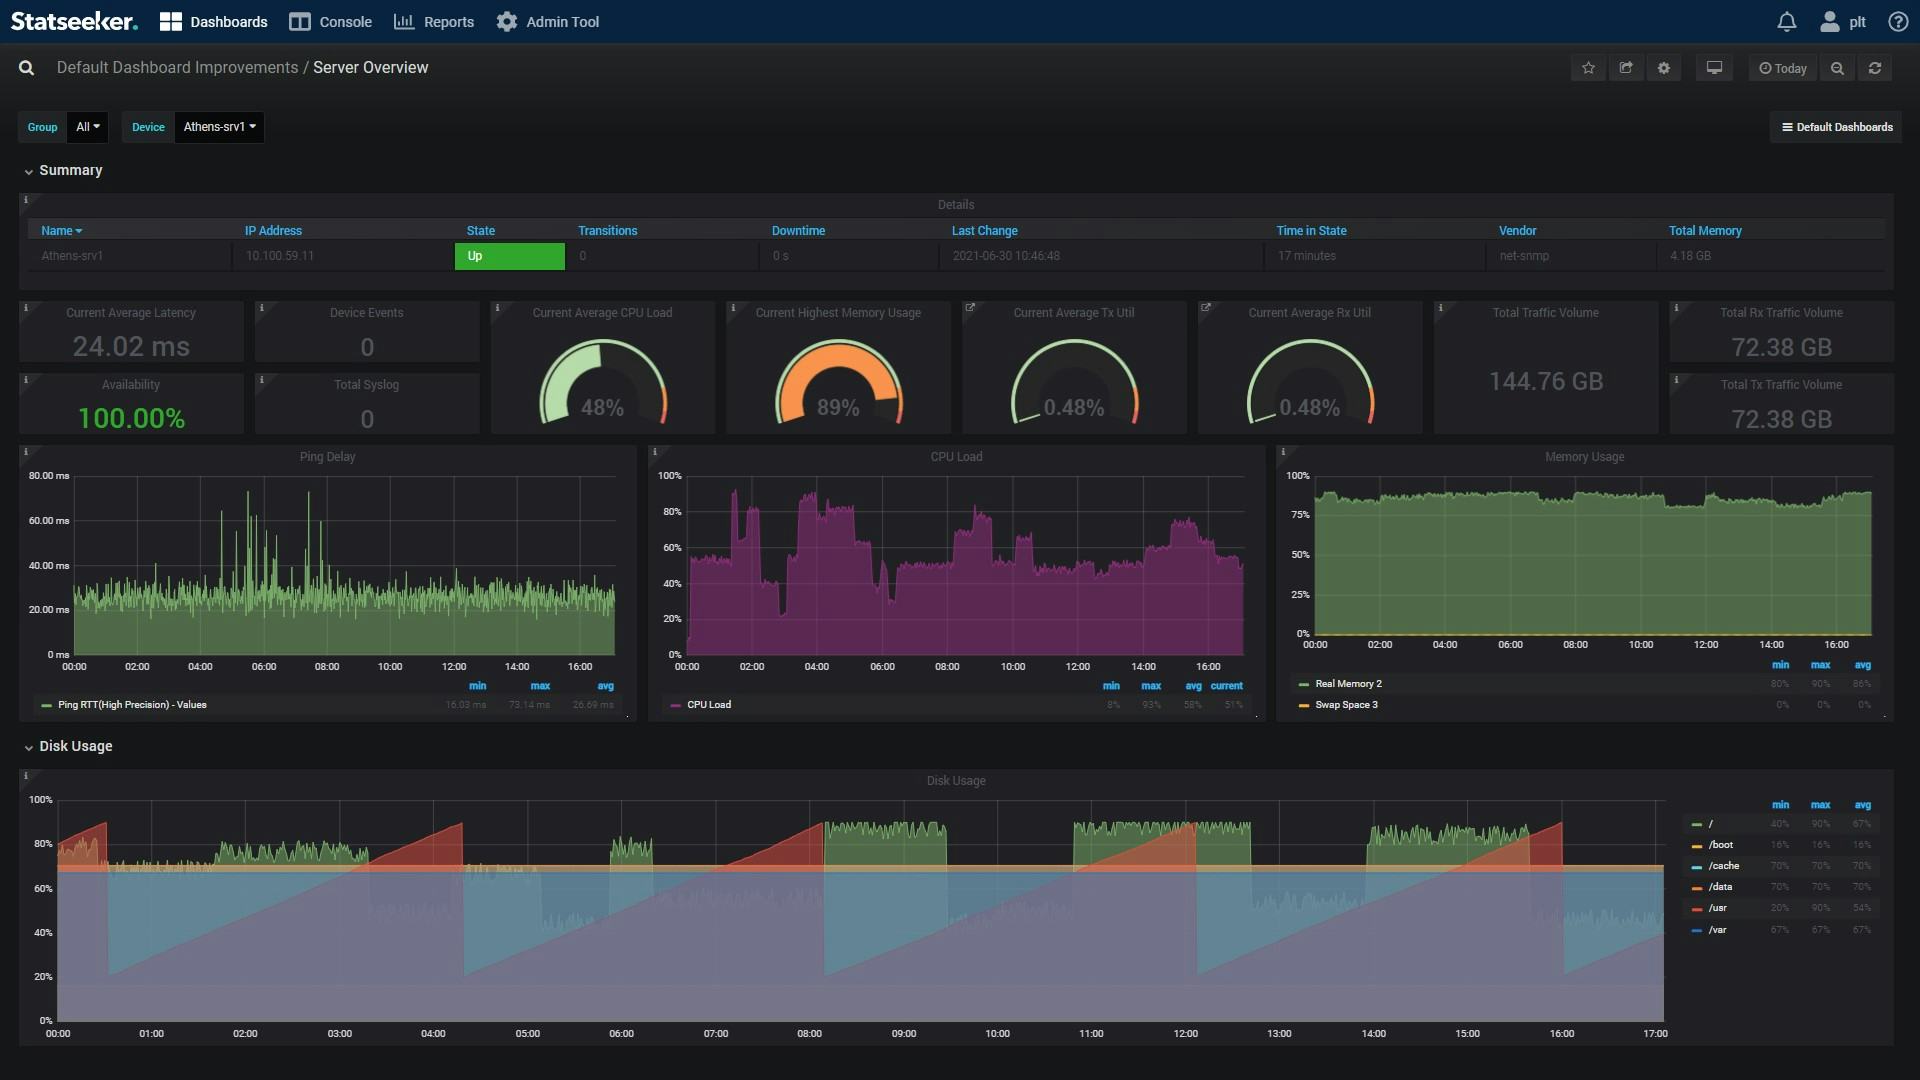Open the Device Athens-srv1 dropdown
The width and height of the screenshot is (1920, 1080).
click(219, 127)
